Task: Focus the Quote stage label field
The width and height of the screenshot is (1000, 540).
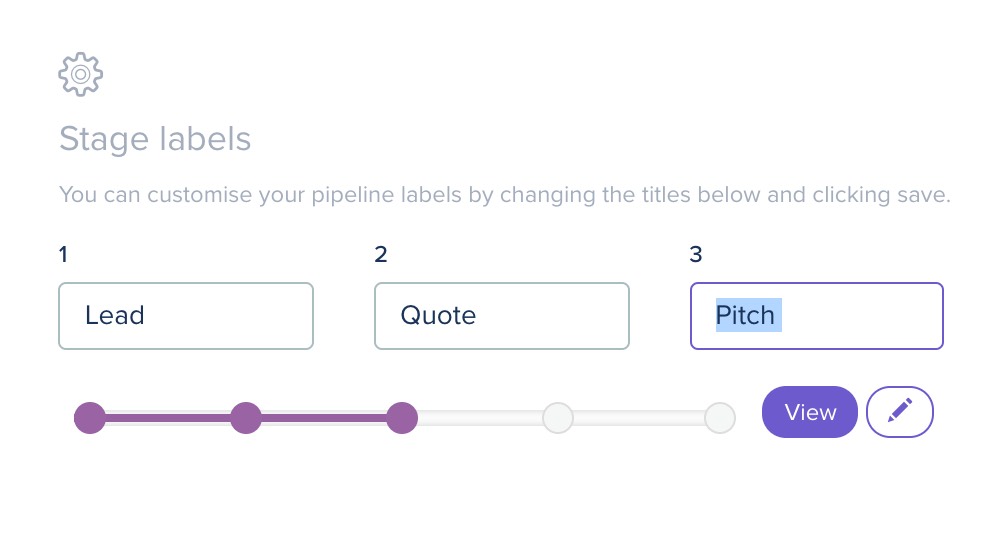Action: pos(502,316)
